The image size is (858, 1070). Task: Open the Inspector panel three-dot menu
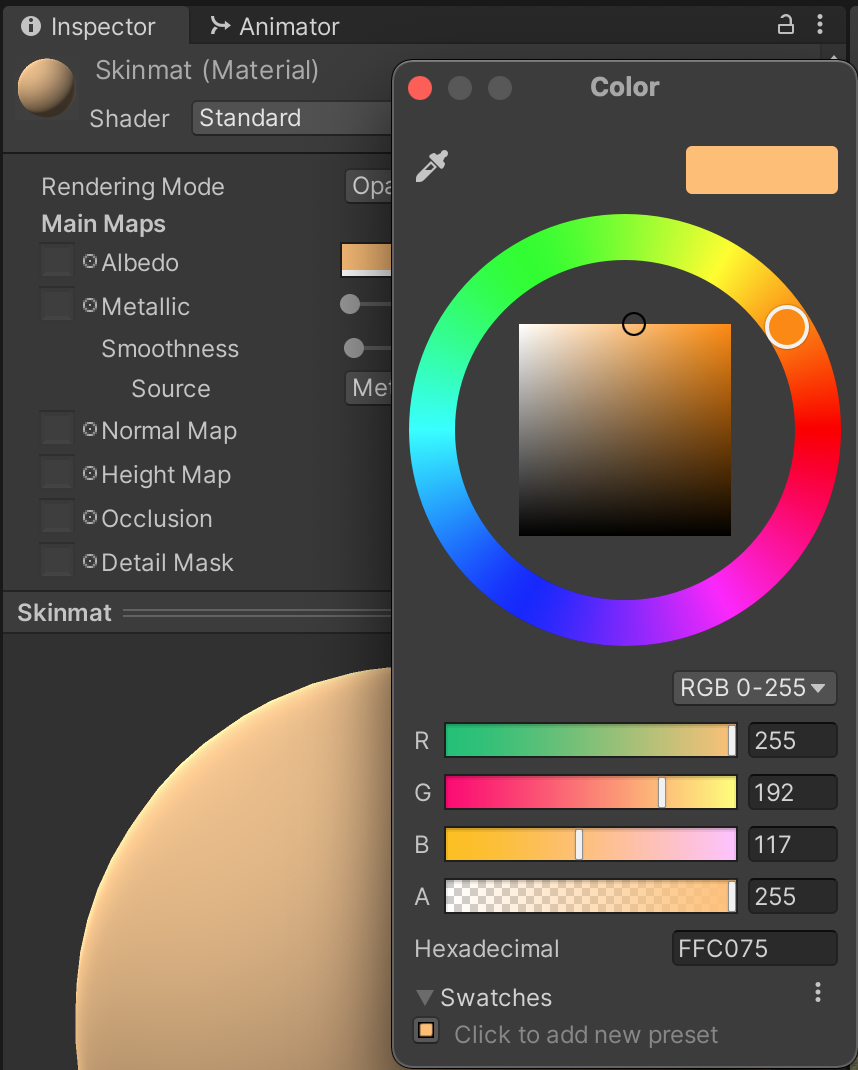820,25
